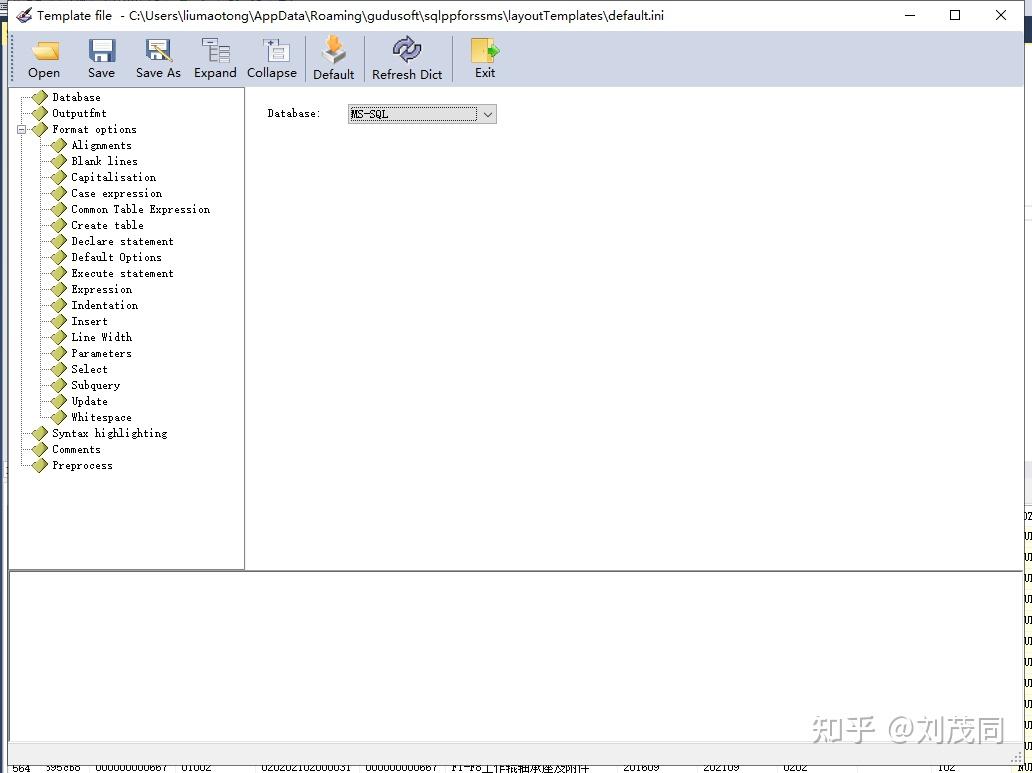Open the Database dropdown list
Screen dimensions: 1032x773
[487, 114]
